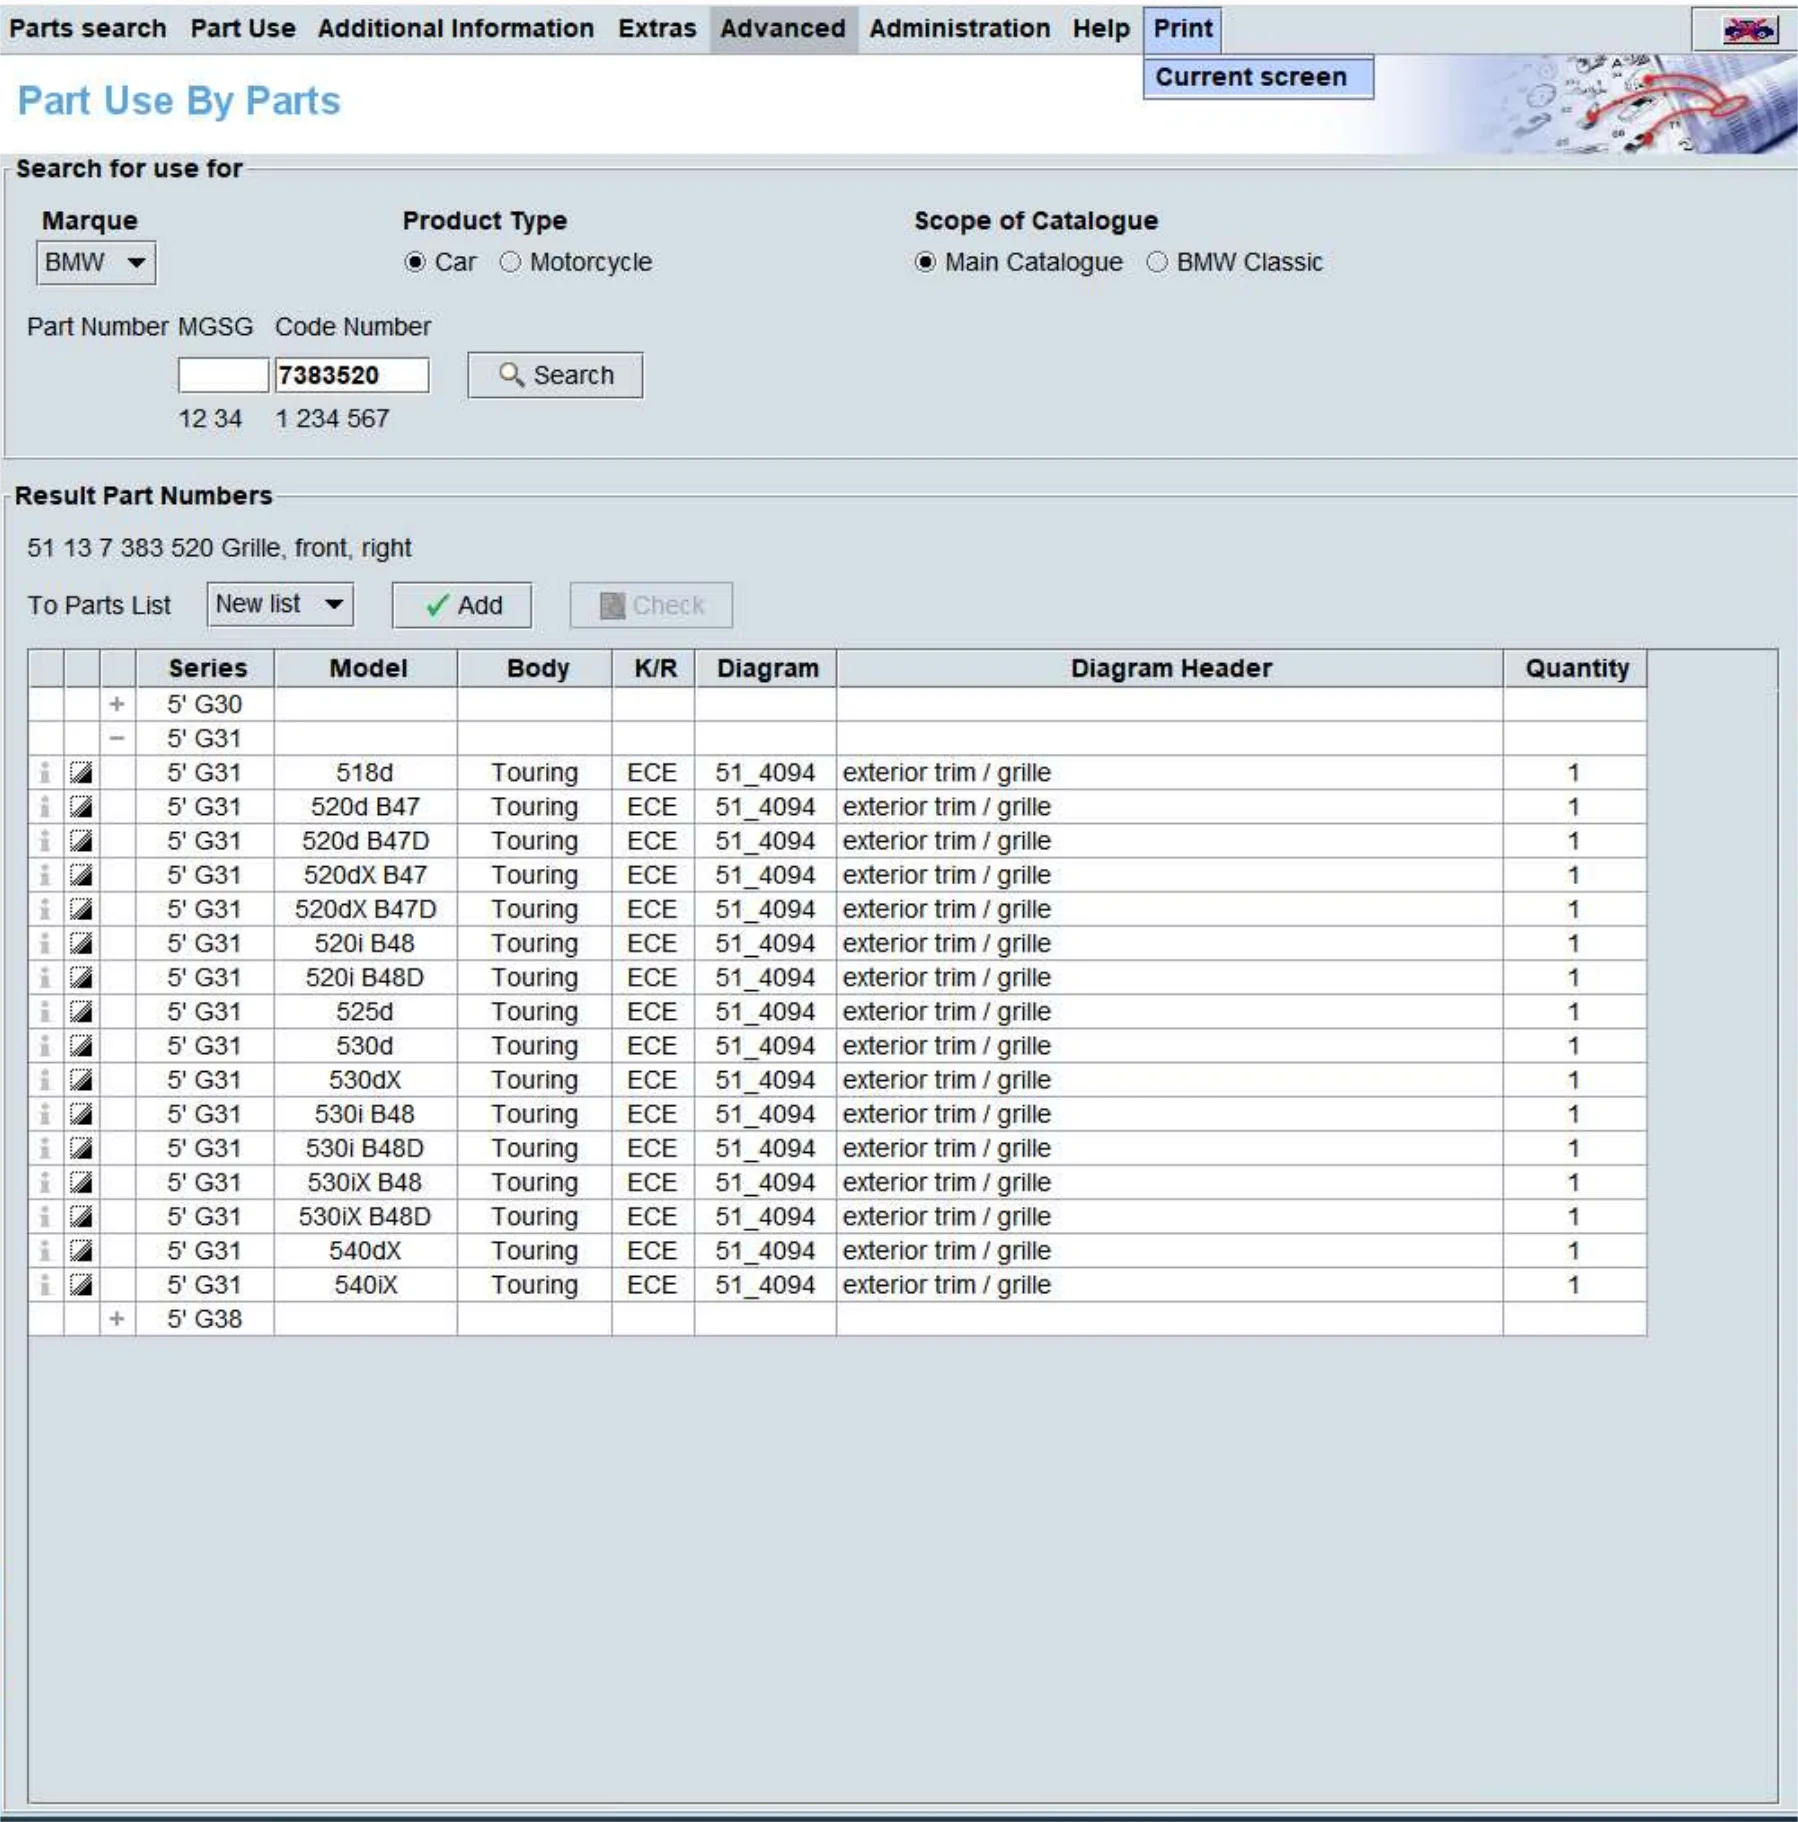This screenshot has height=1822, width=1798.
Task: Collapse the 5' G31 series group
Action: [x=117, y=738]
